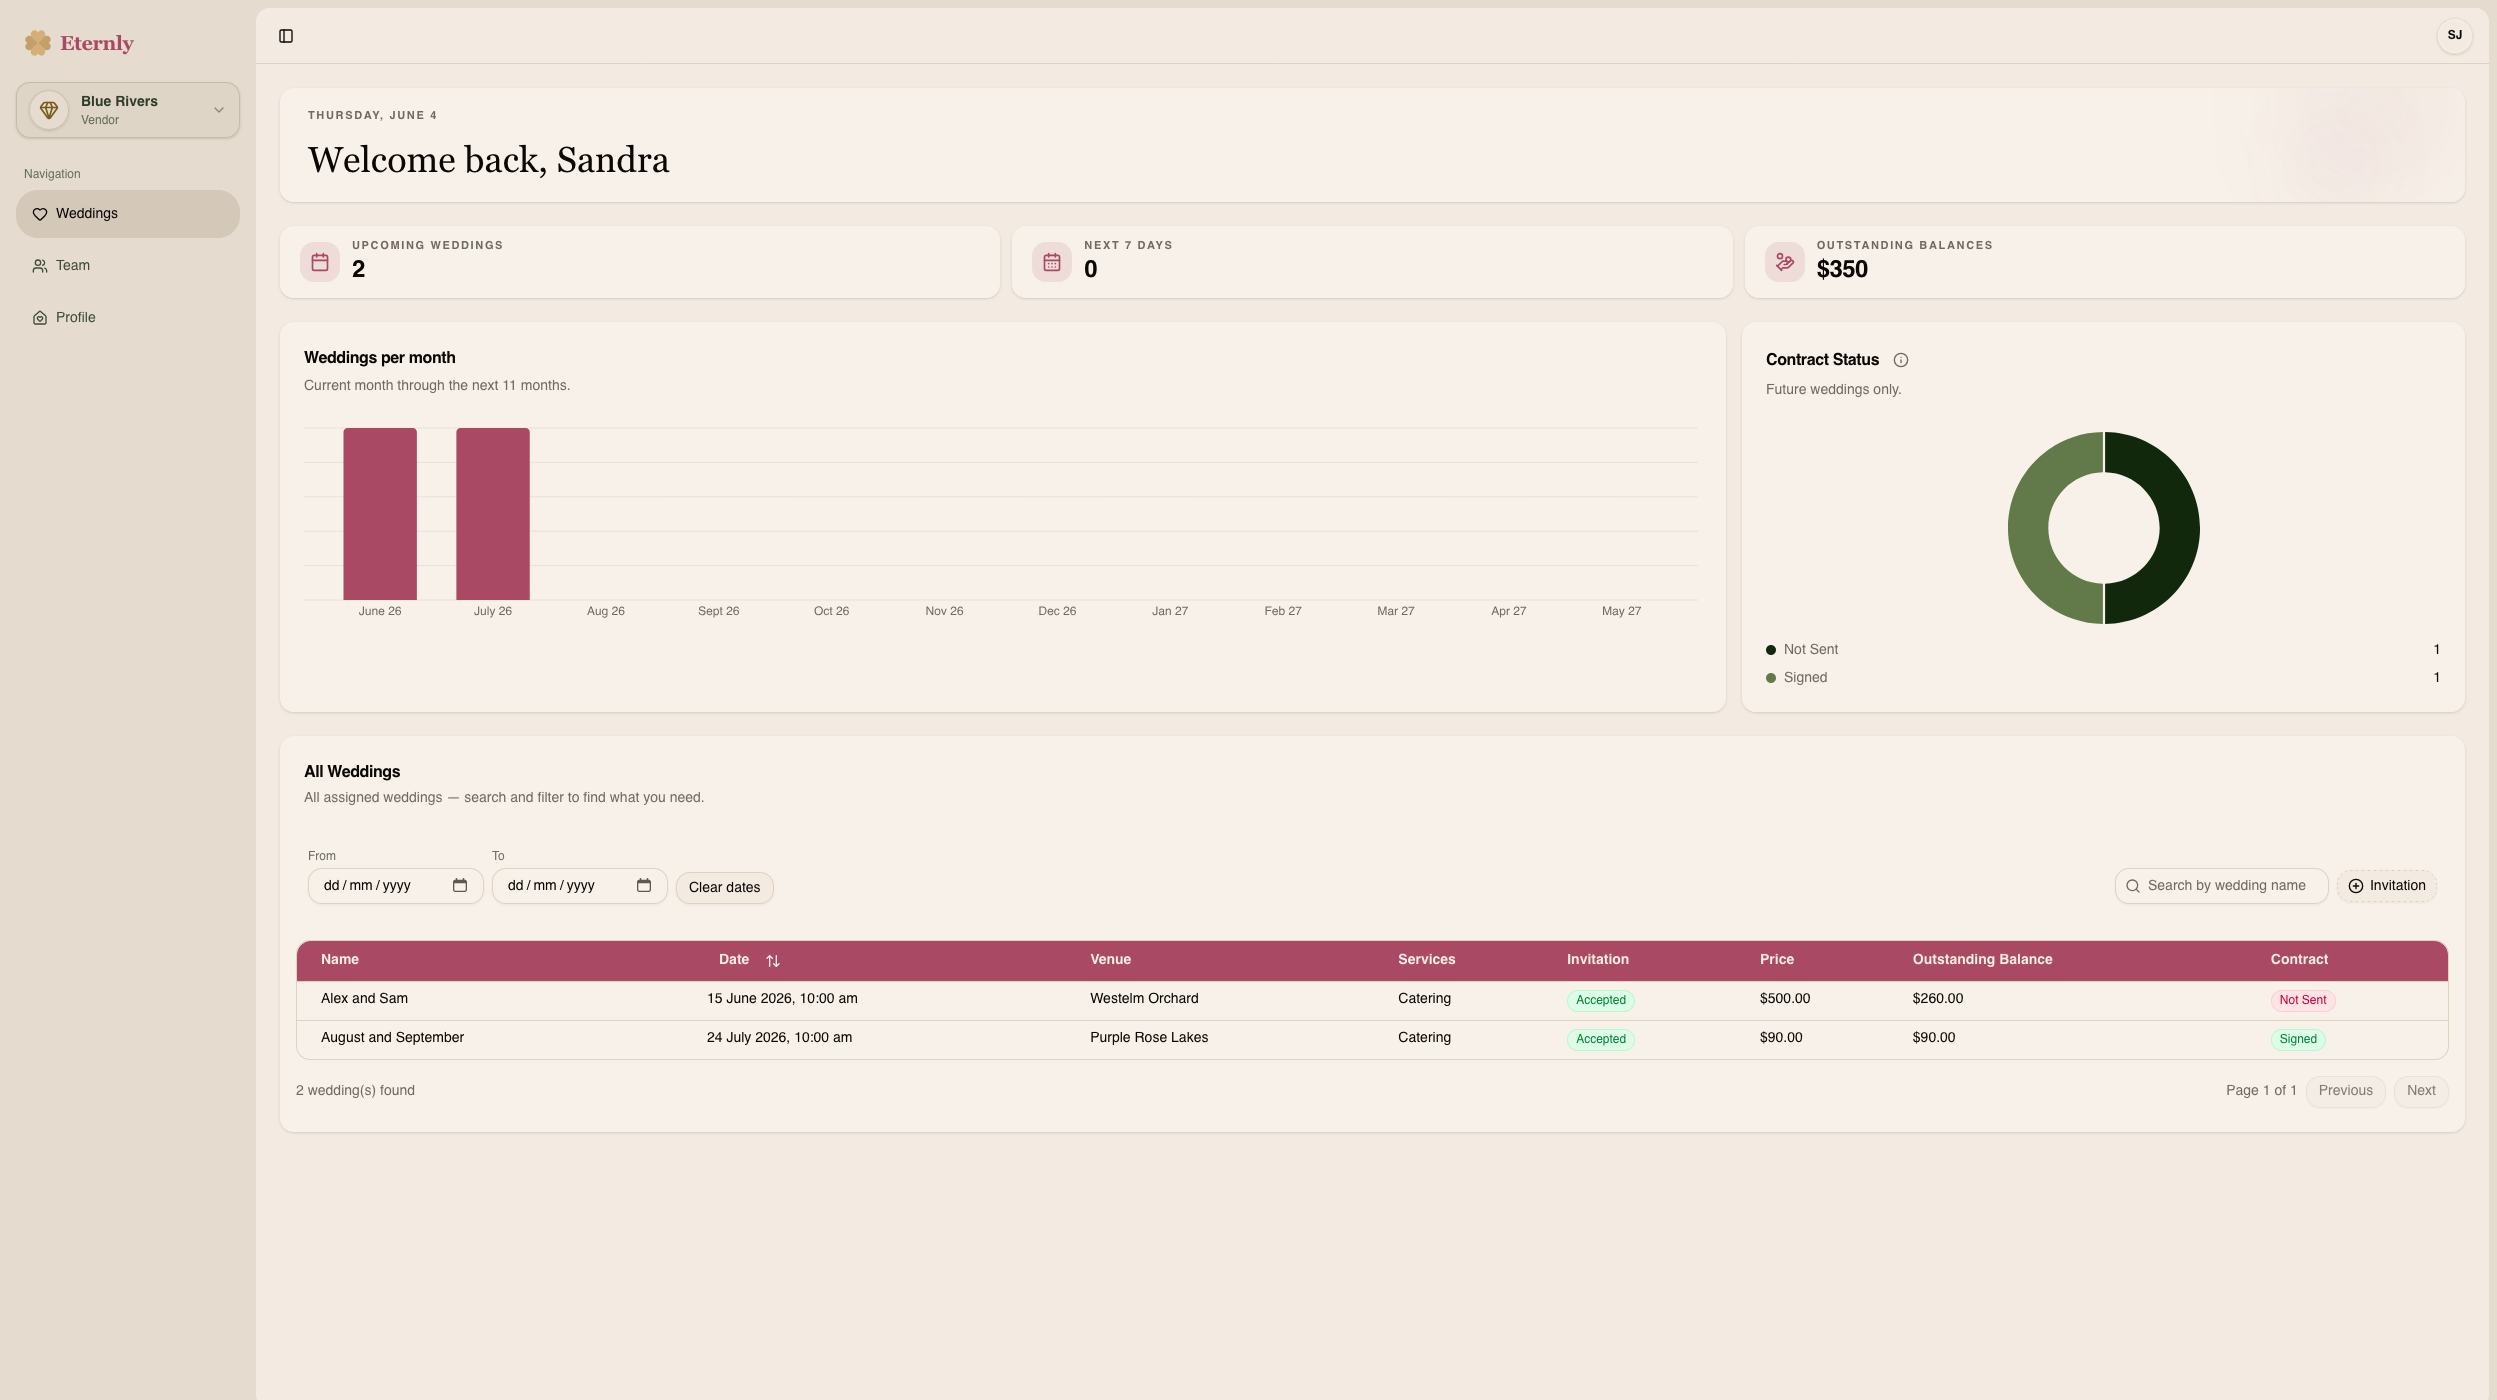Click the plus icon on Invitation
Image resolution: width=2497 pixels, height=1400 pixels.
[x=2356, y=886]
